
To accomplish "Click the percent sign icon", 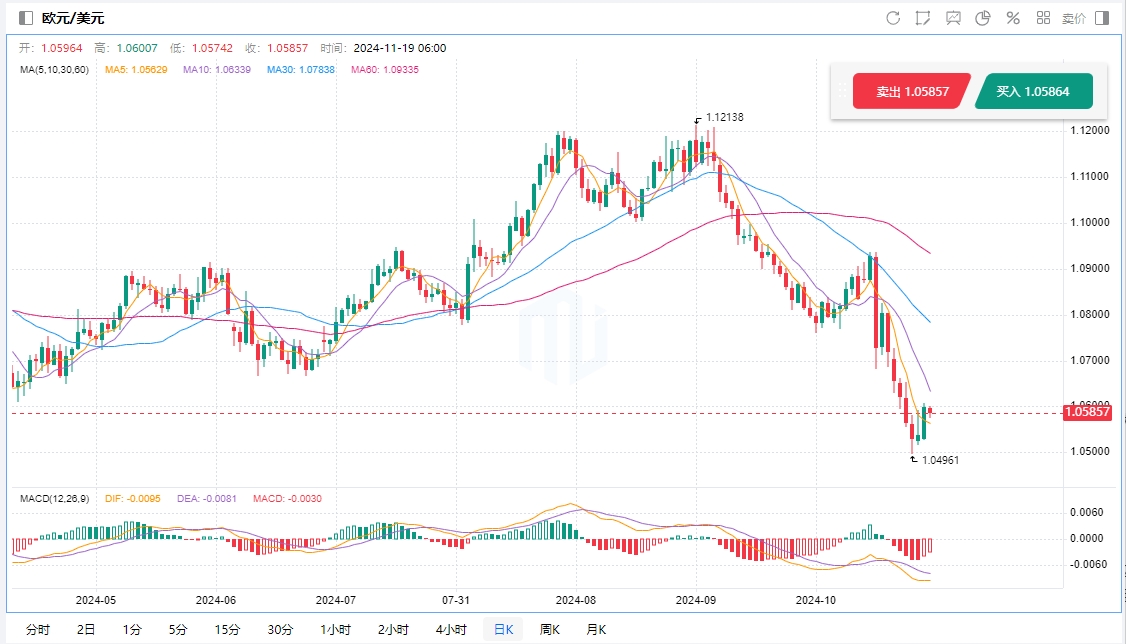I will (1012, 18).
